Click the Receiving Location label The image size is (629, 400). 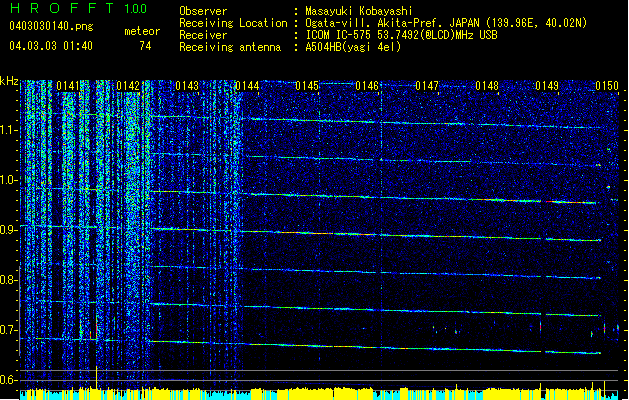click(x=233, y=23)
